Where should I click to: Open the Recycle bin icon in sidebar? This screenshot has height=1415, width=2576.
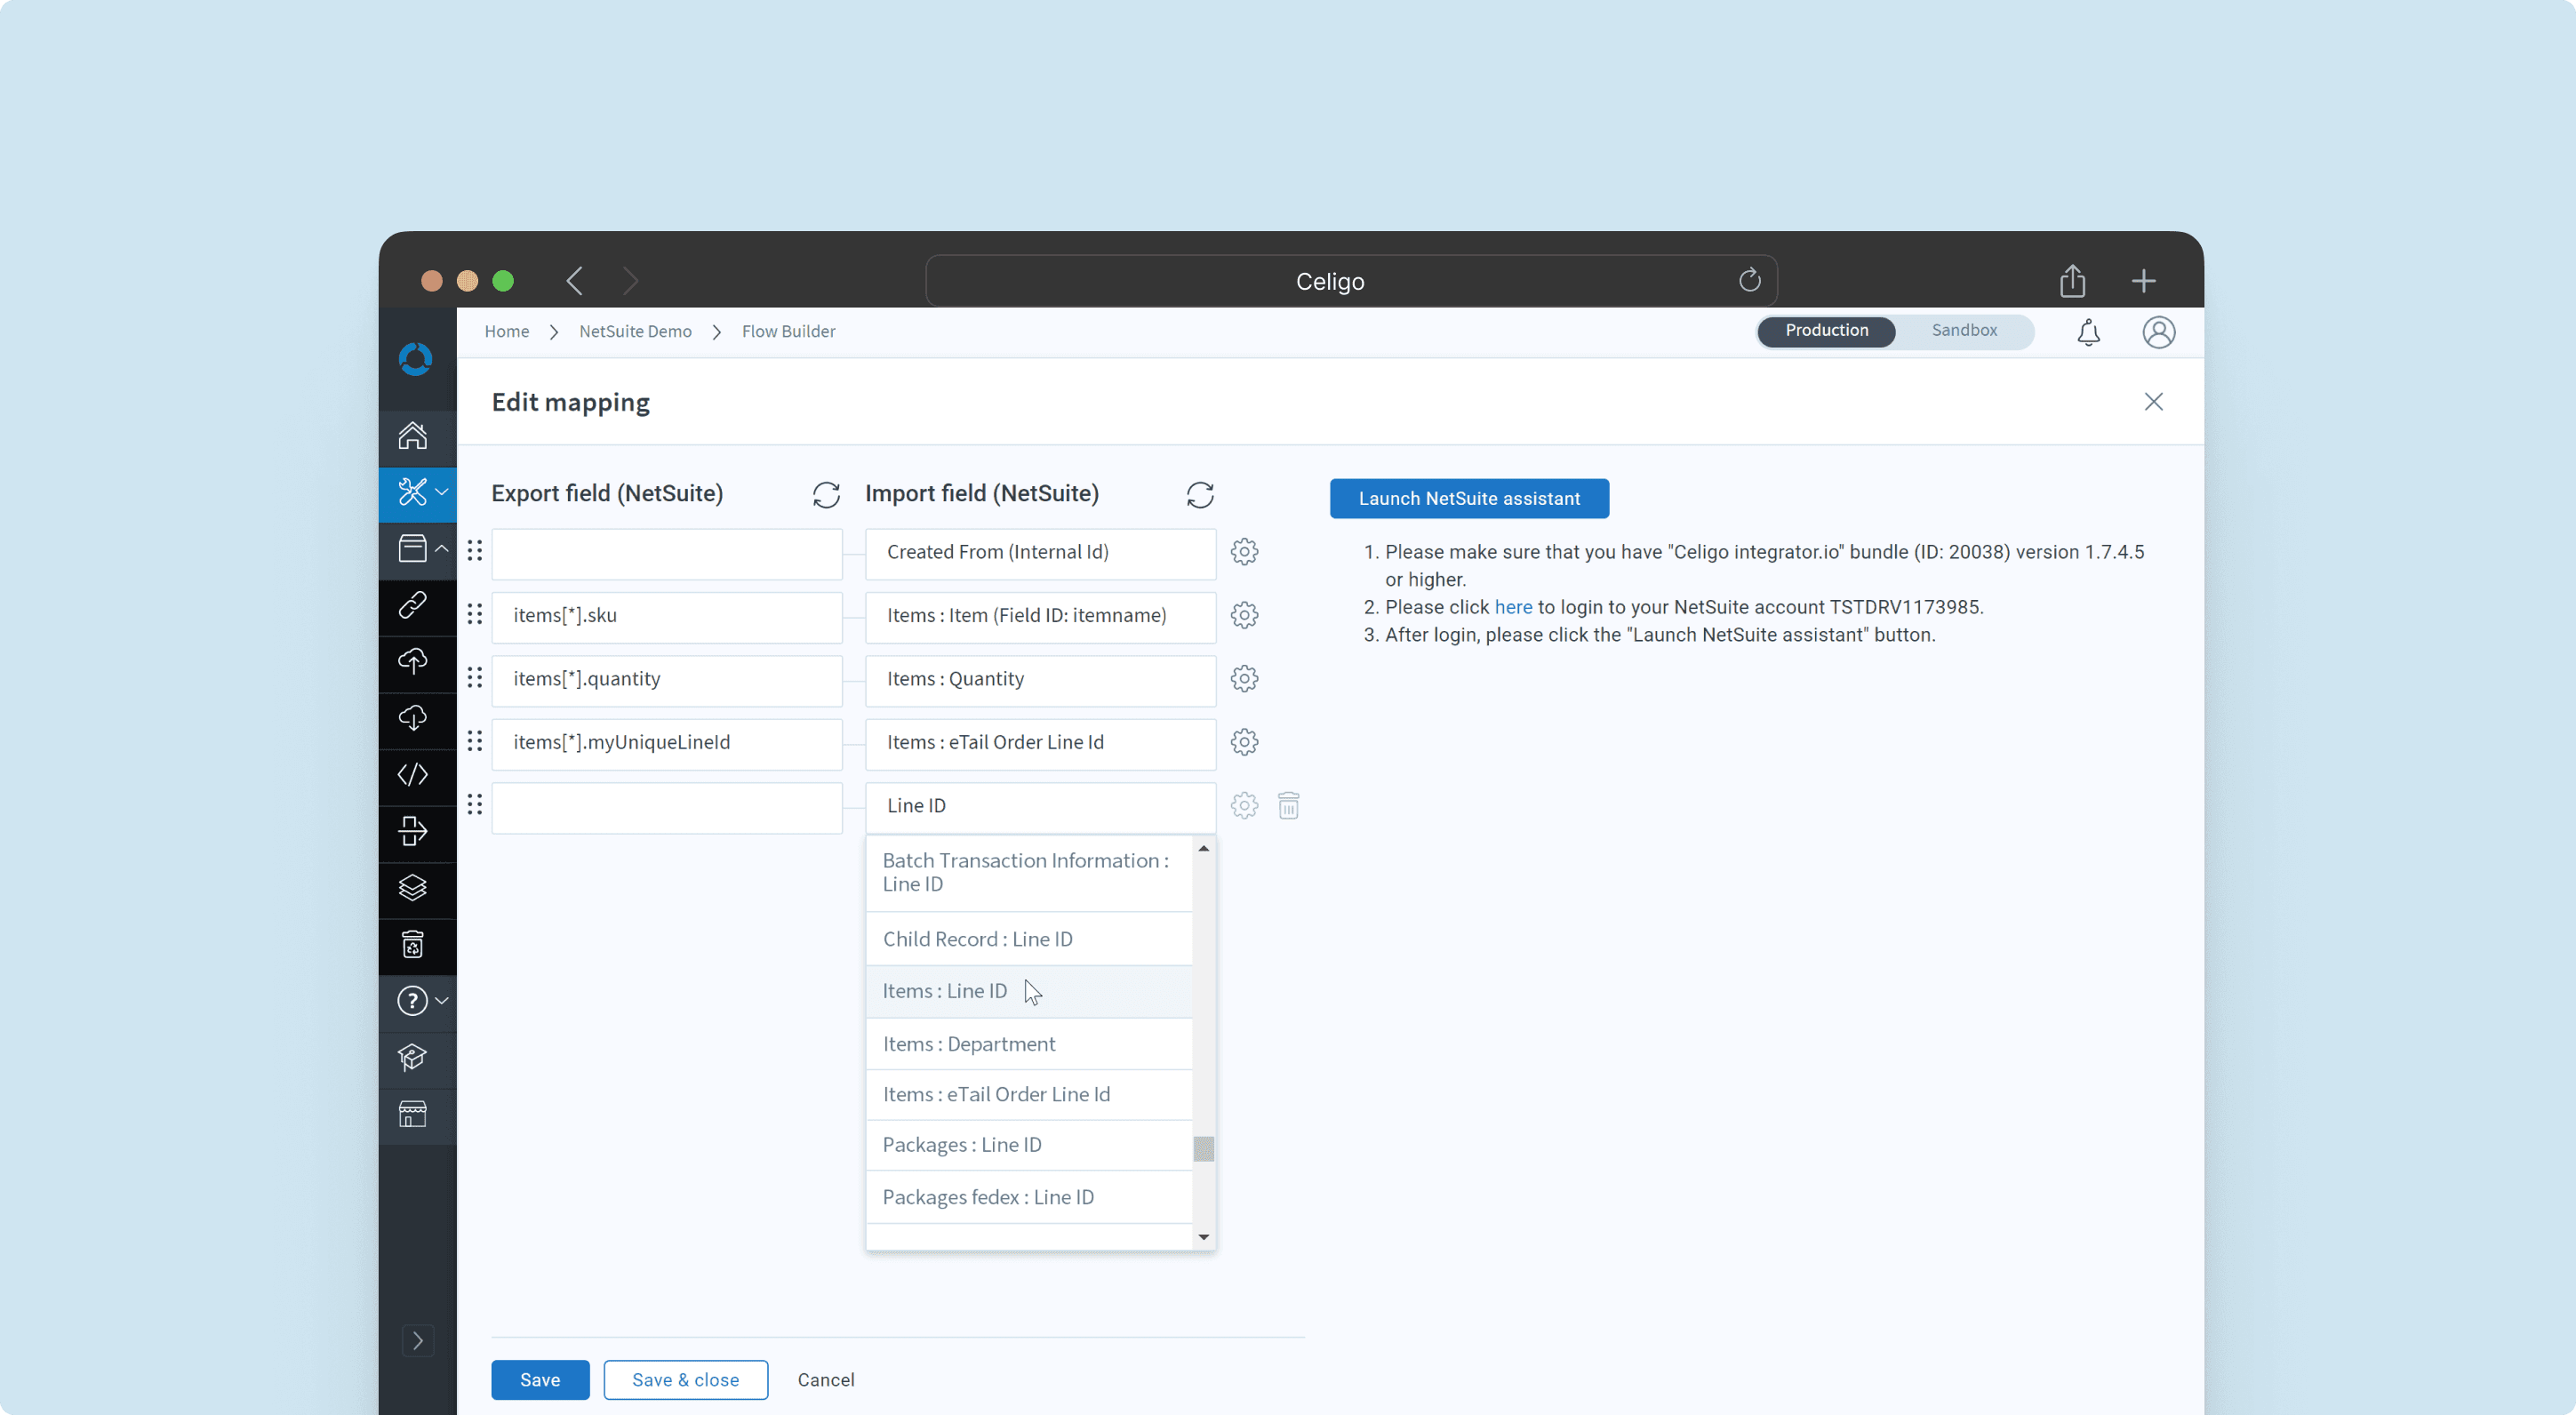pos(412,944)
